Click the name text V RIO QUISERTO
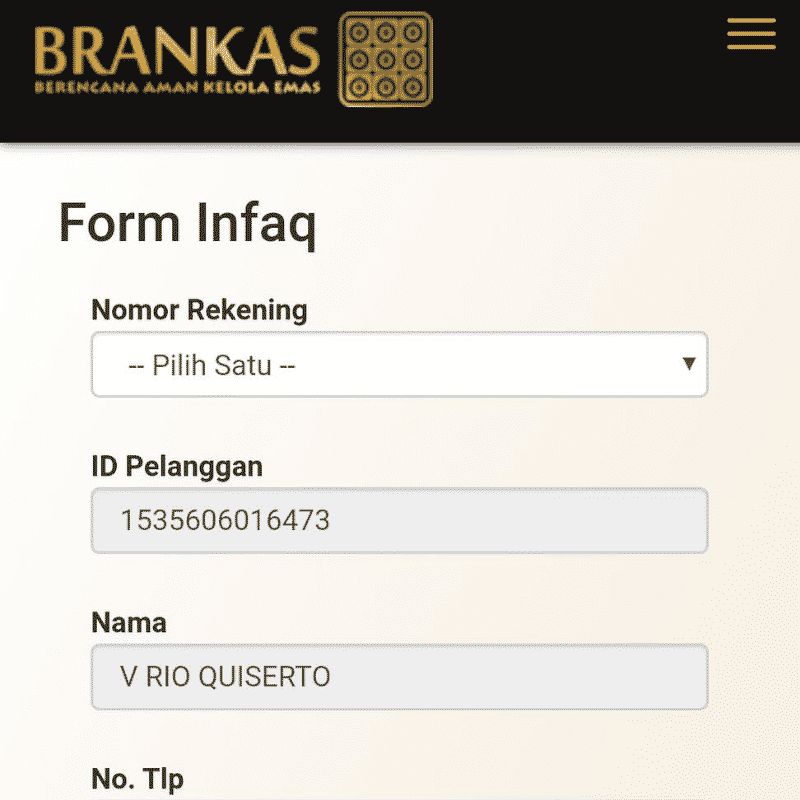The image size is (800, 800). [225, 677]
